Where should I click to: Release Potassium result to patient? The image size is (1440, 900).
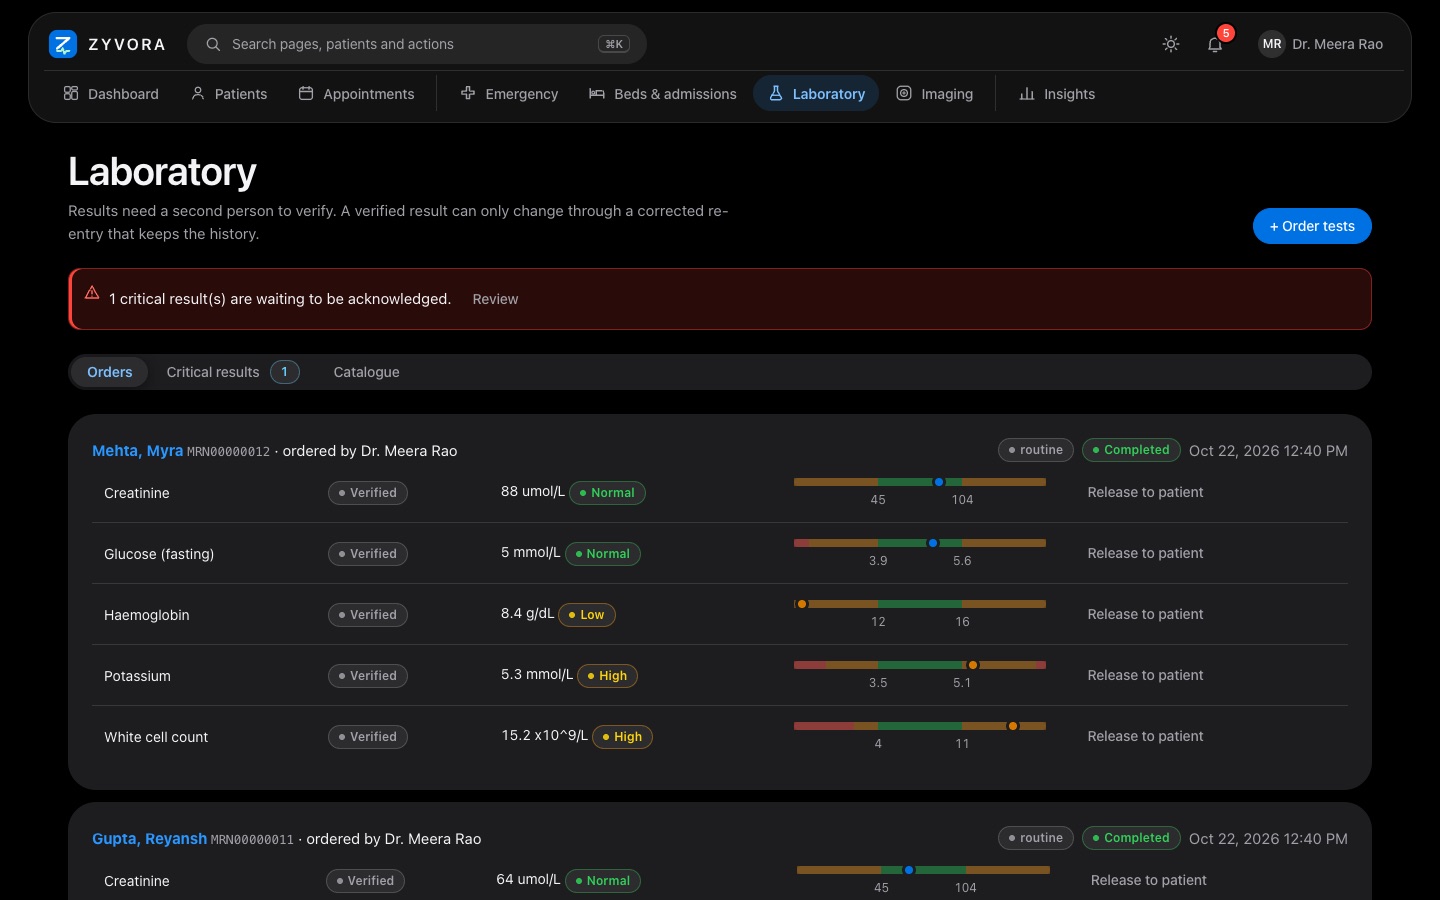tap(1145, 675)
